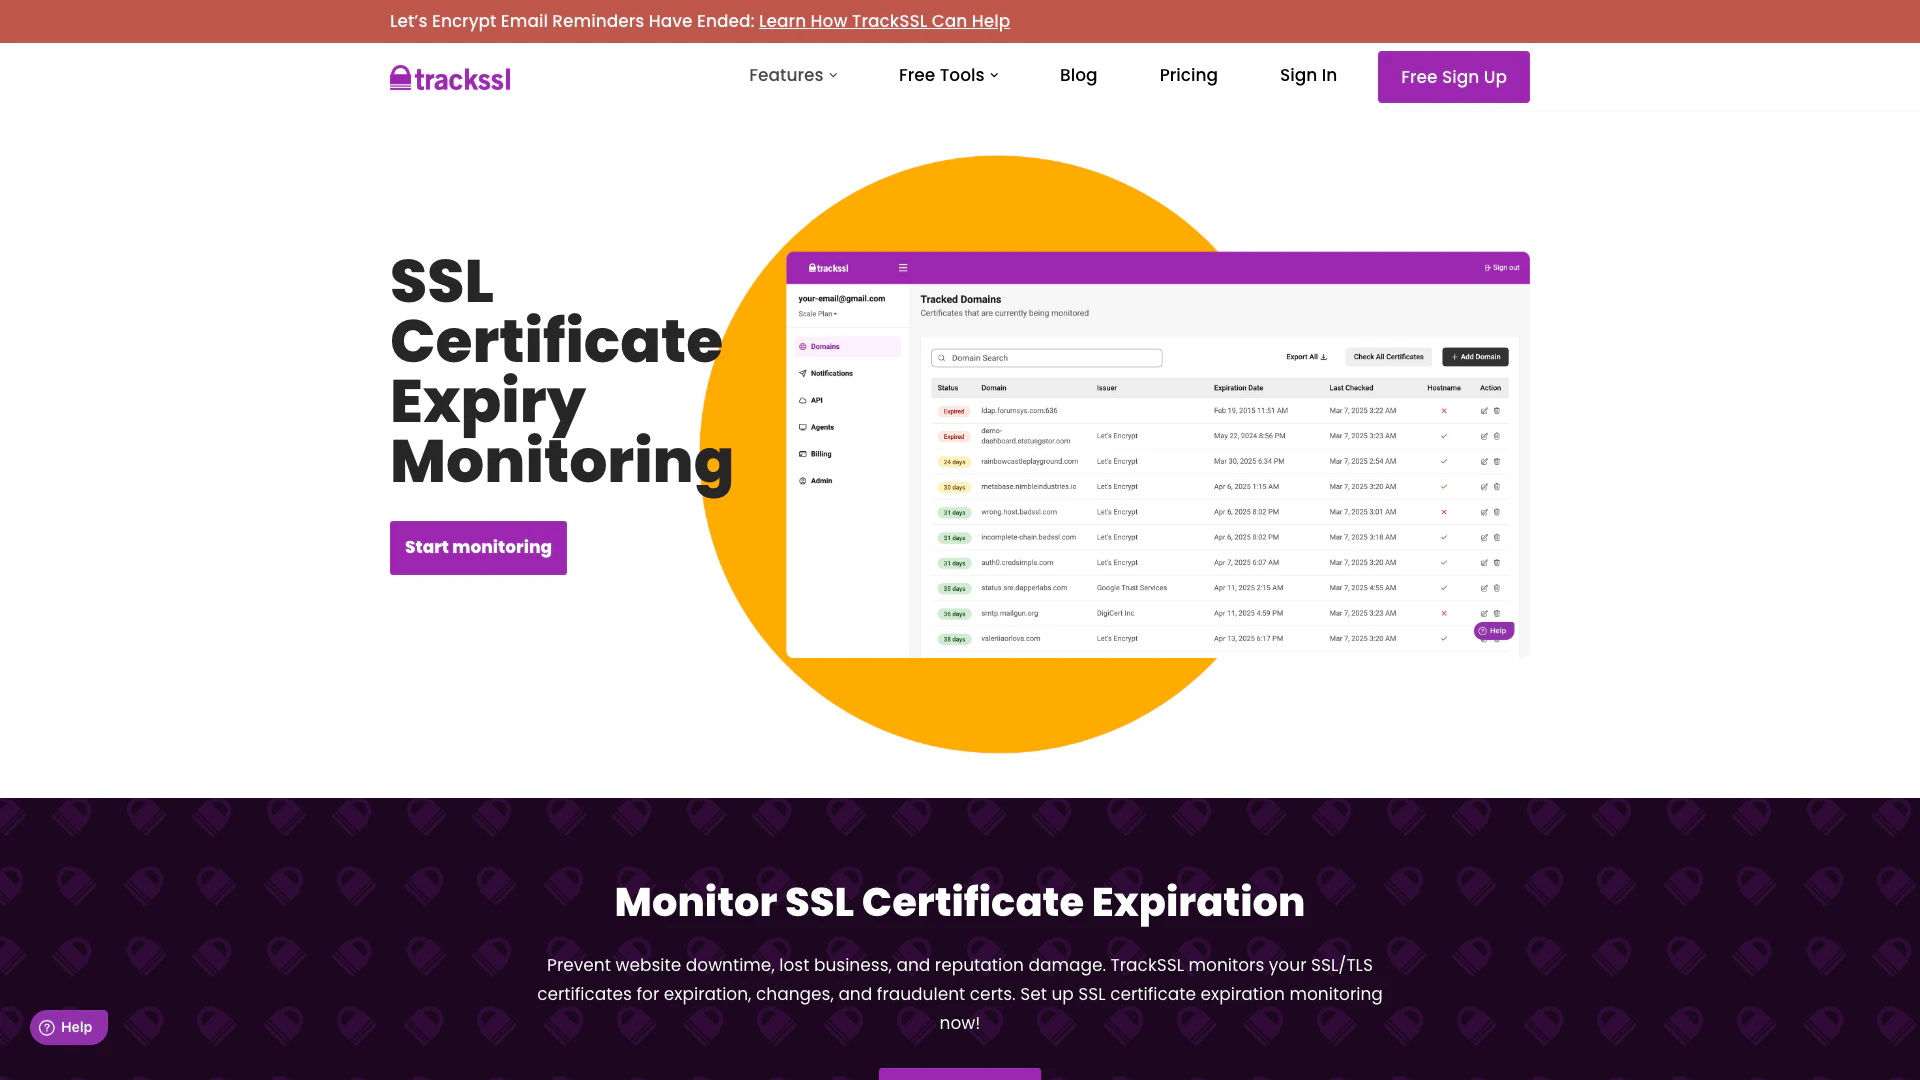Screen dimensions: 1920x1080
Task: Click the Monitor SSL Certificate Expiration heading
Action: pos(959,902)
